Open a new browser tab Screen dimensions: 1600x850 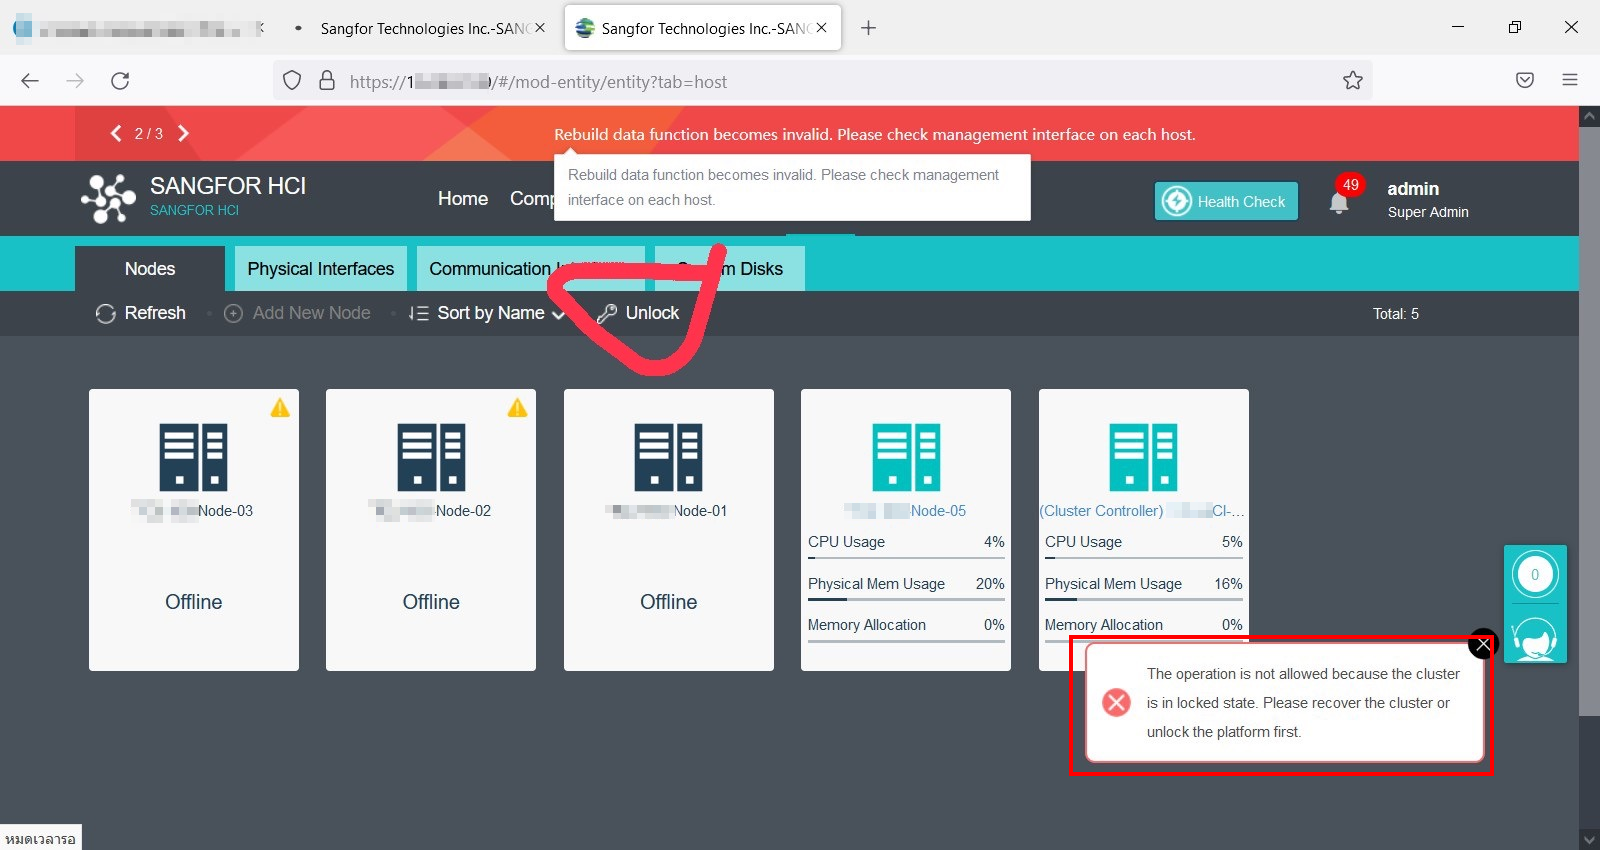(x=868, y=28)
